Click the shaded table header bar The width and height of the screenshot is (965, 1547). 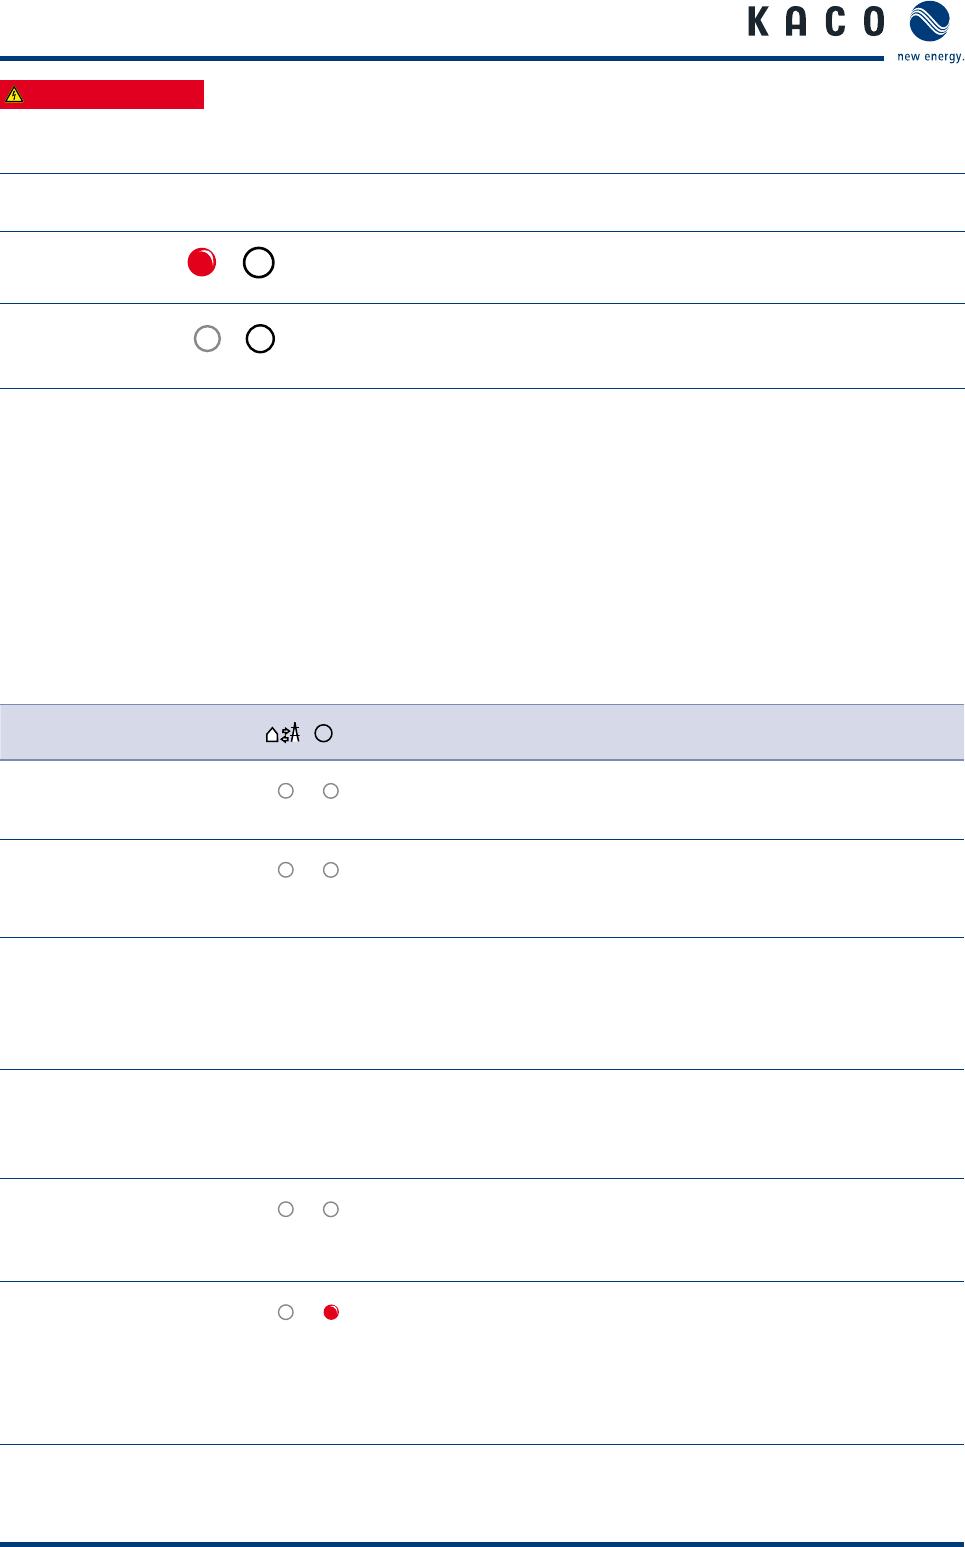(482, 732)
